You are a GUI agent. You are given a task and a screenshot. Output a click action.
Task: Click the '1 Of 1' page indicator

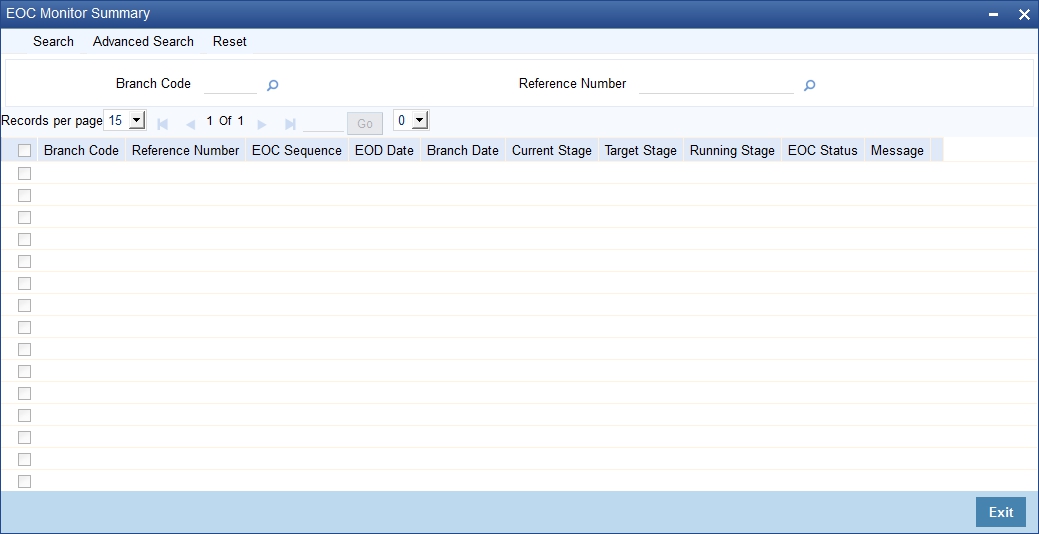pos(225,121)
